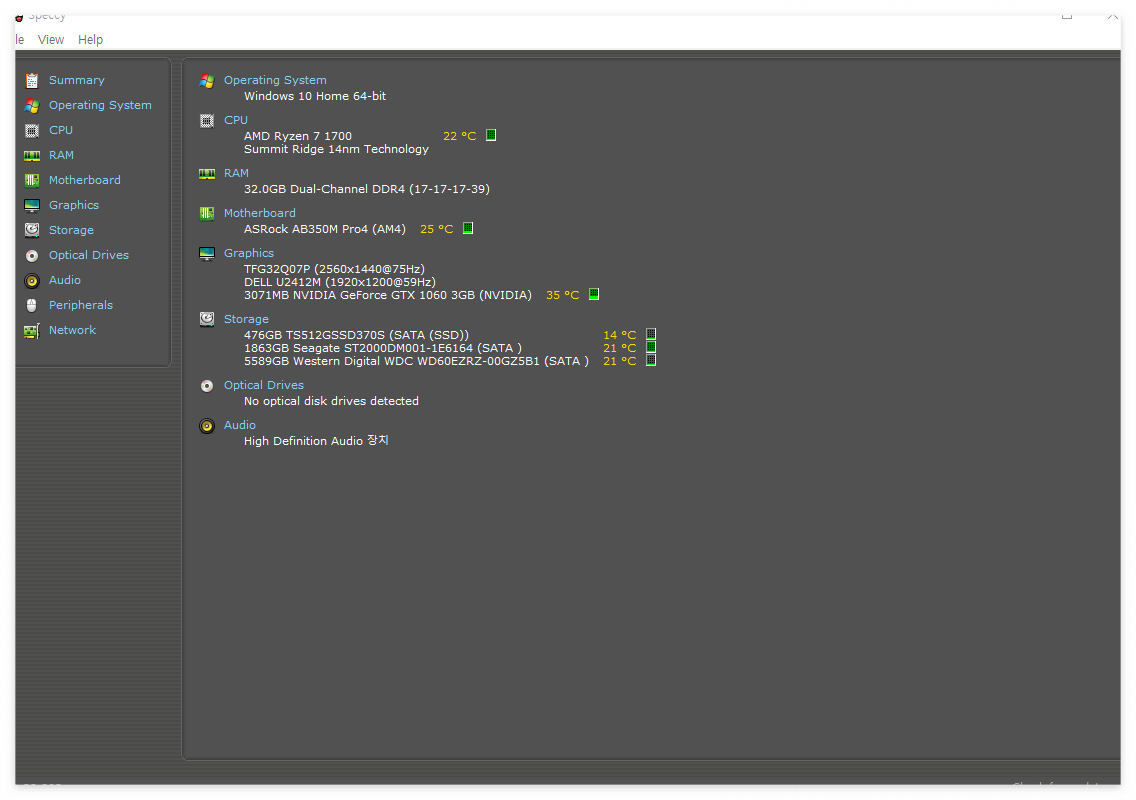The height and width of the screenshot is (800, 1136).
Task: Click the Graphics monitor icon in sidebar
Action: (x=32, y=206)
